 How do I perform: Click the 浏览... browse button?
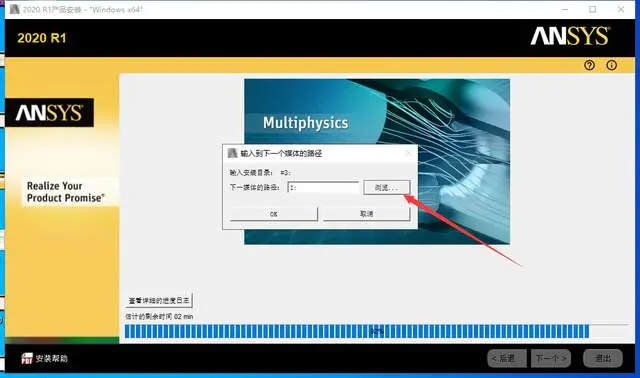point(387,187)
